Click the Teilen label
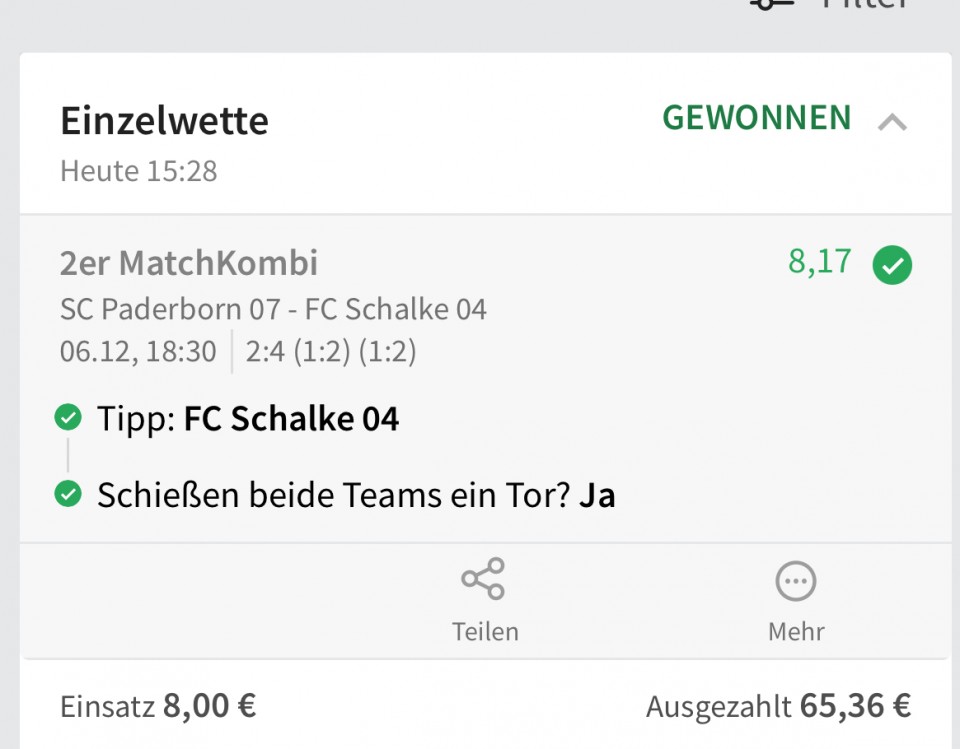The image size is (960, 749). 485,631
